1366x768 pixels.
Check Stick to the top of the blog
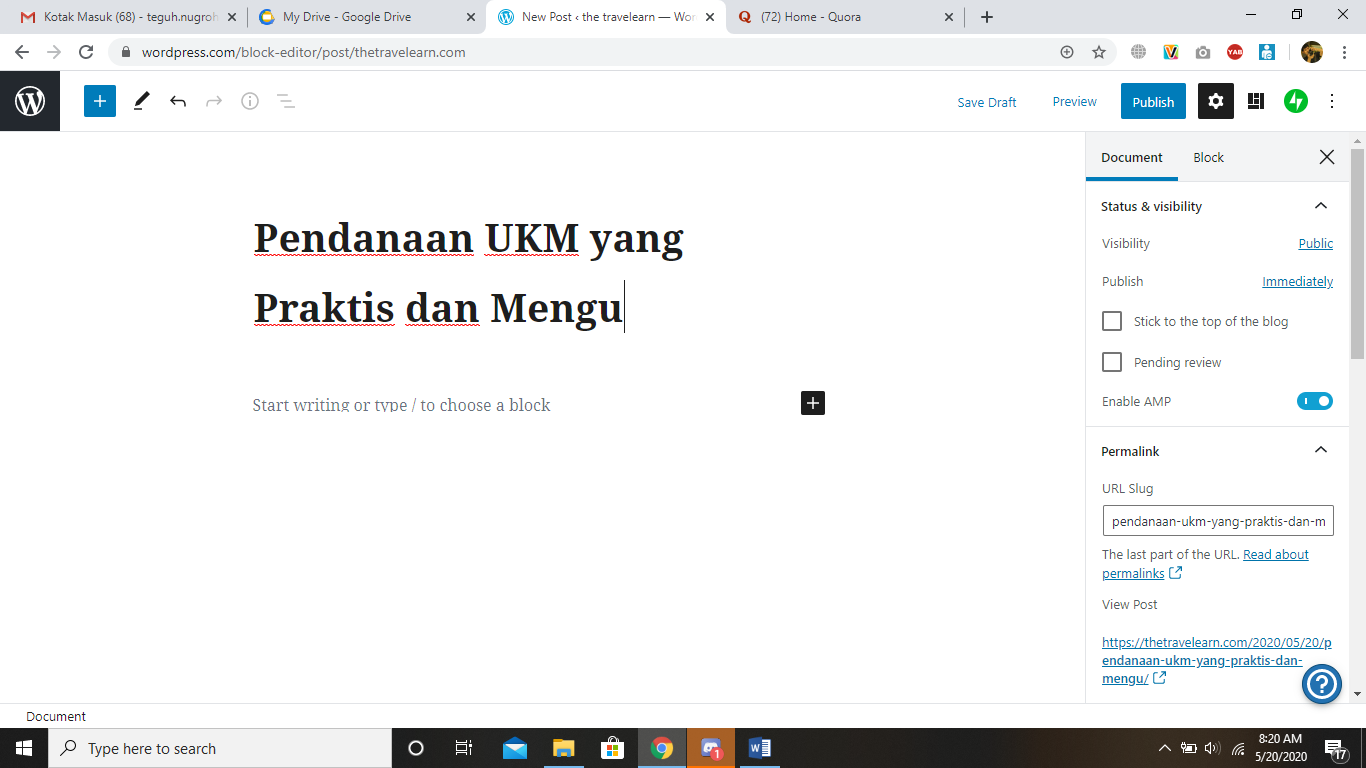pos(1112,321)
